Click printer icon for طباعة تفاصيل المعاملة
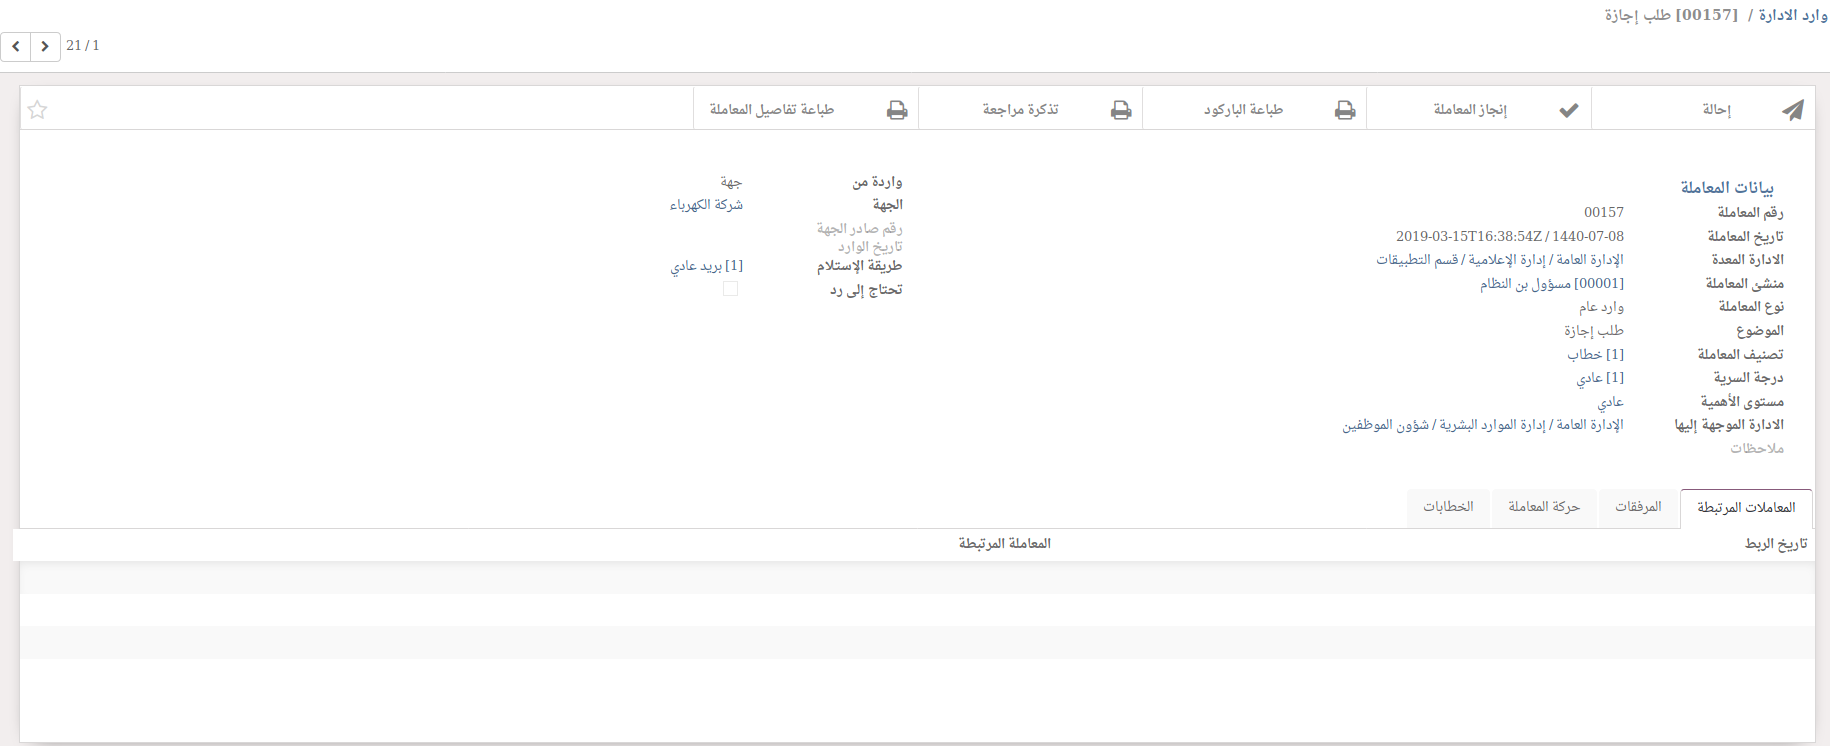Screen dimensions: 1830x746 click(897, 110)
